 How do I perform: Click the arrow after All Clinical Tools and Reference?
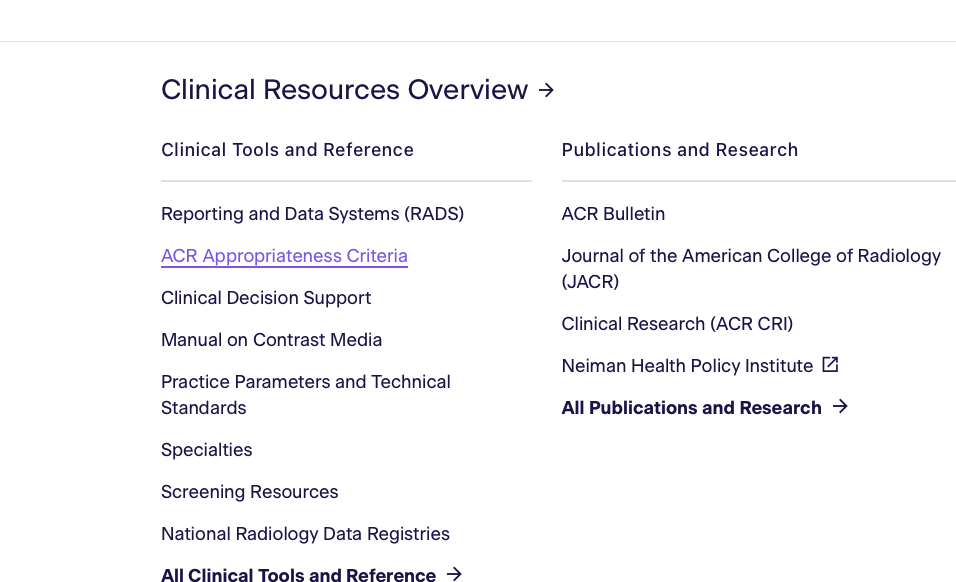pyautogui.click(x=454, y=574)
